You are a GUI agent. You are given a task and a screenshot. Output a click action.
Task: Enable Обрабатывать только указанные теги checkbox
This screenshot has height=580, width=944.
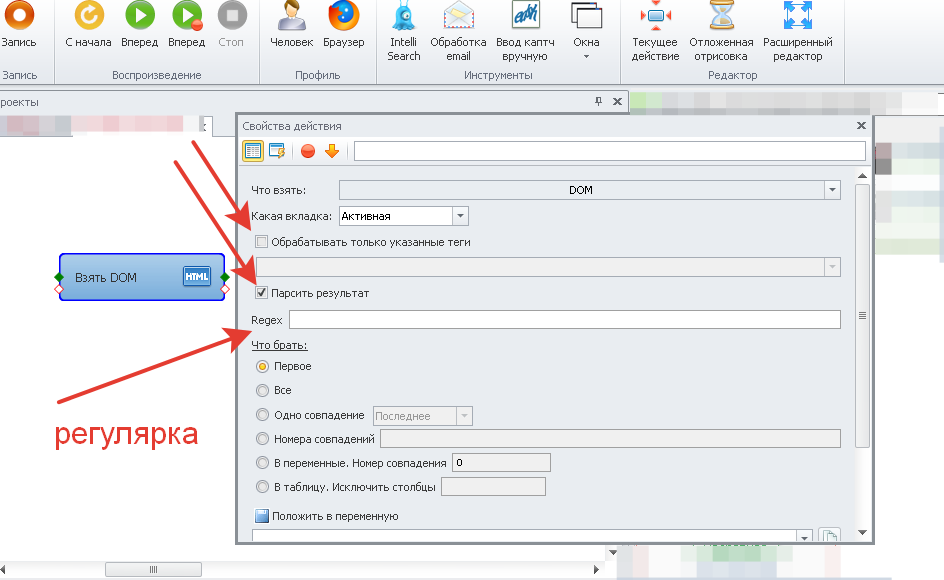click(x=261, y=242)
